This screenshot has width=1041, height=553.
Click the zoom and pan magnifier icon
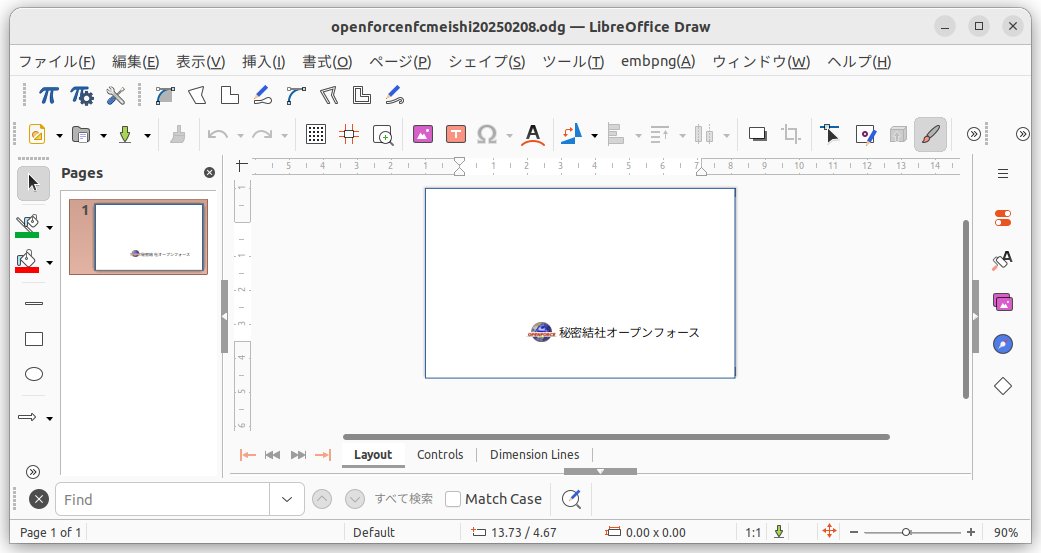(383, 135)
